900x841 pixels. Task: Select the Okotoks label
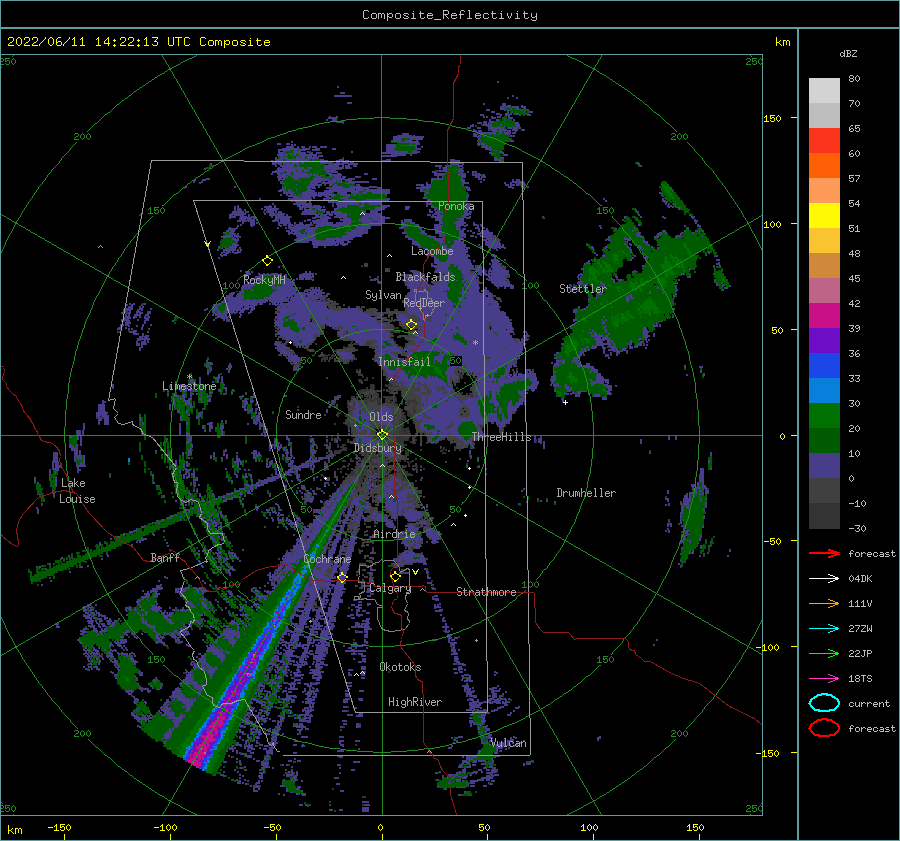(x=400, y=667)
